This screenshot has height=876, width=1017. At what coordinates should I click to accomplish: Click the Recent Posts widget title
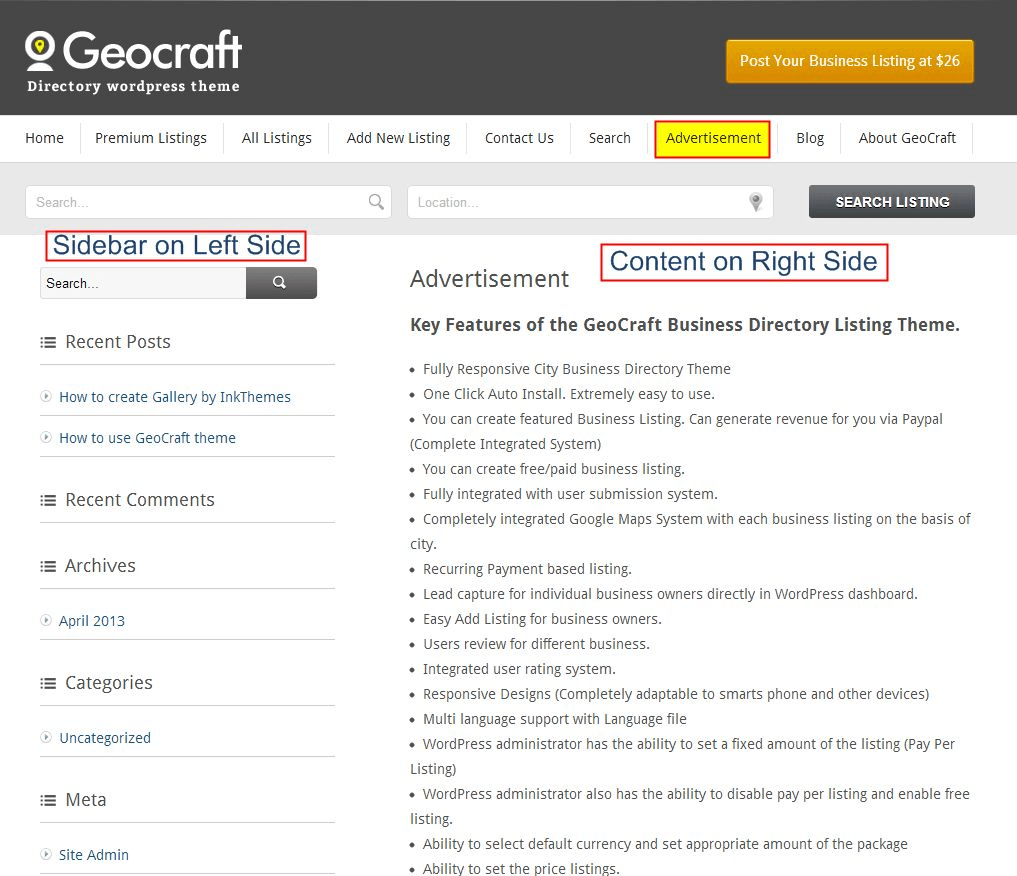(118, 342)
